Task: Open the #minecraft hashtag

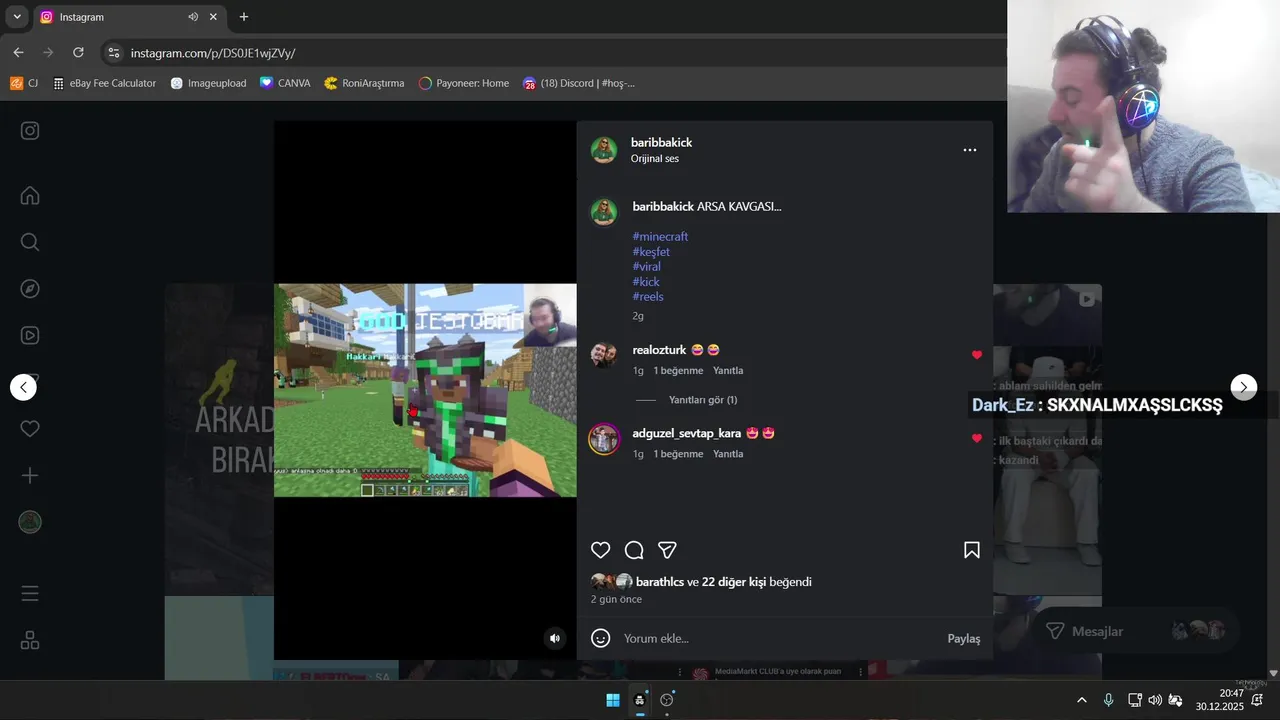Action: [x=660, y=237]
